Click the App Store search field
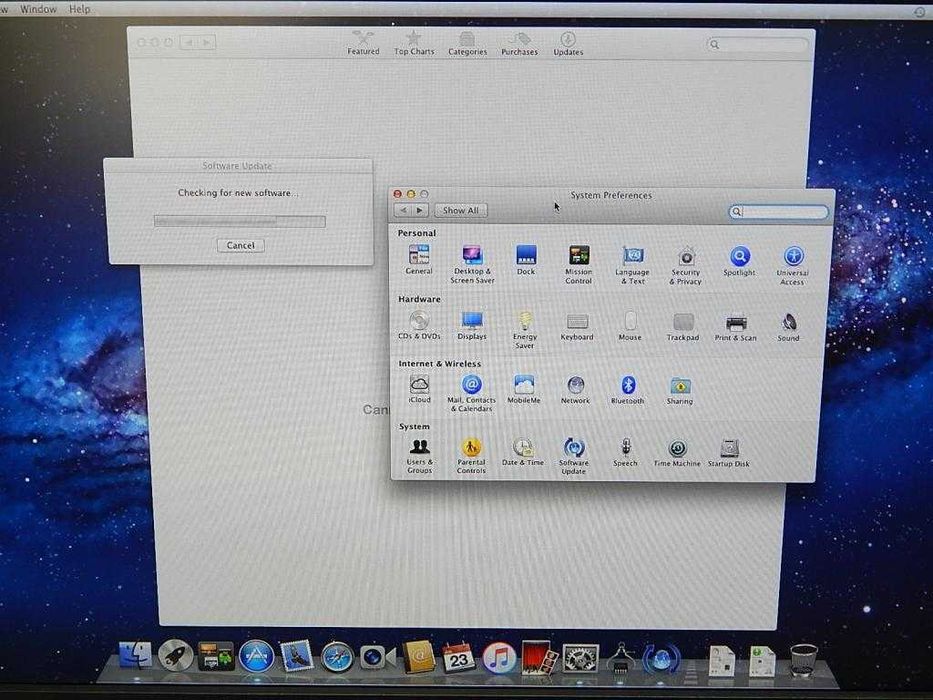Image resolution: width=933 pixels, height=700 pixels. point(757,45)
